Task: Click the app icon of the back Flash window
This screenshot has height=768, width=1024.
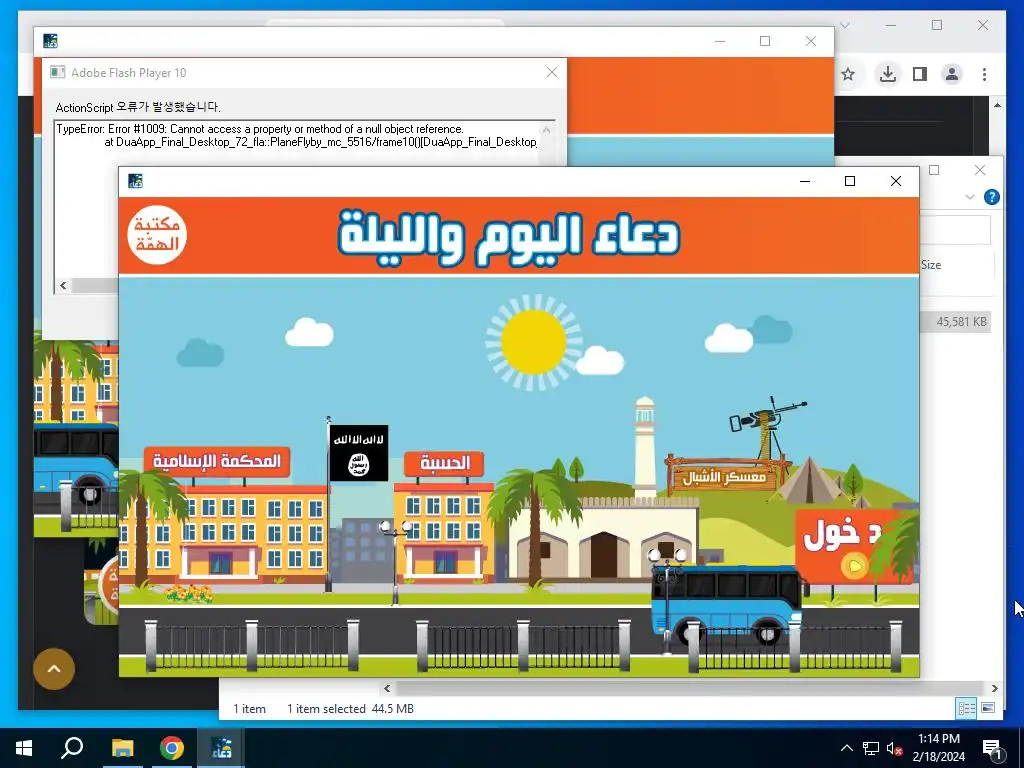Action: point(50,41)
